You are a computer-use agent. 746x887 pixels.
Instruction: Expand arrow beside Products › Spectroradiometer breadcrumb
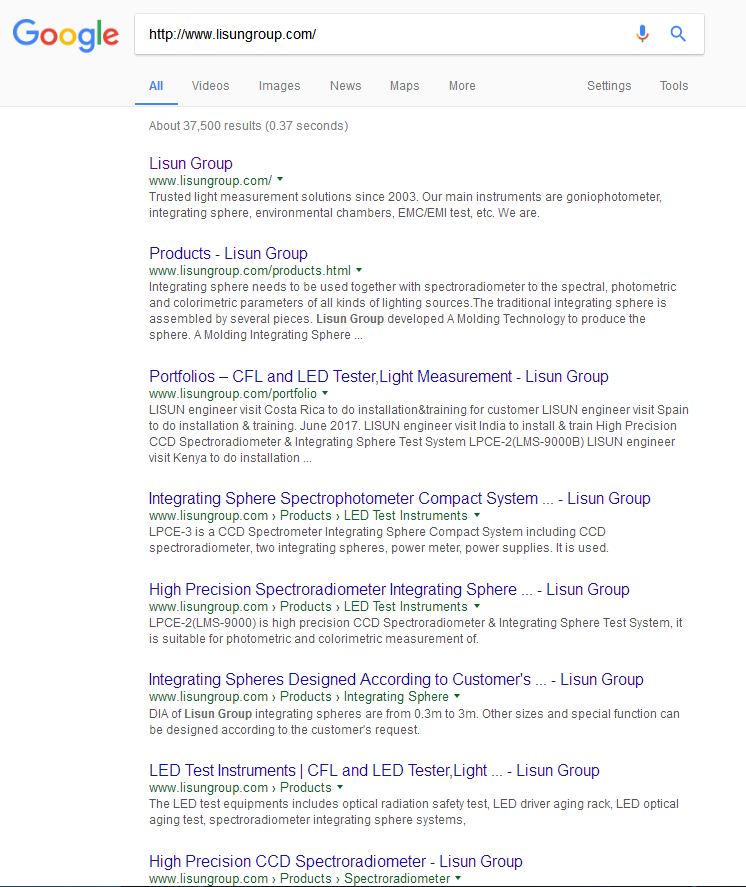click(x=458, y=878)
